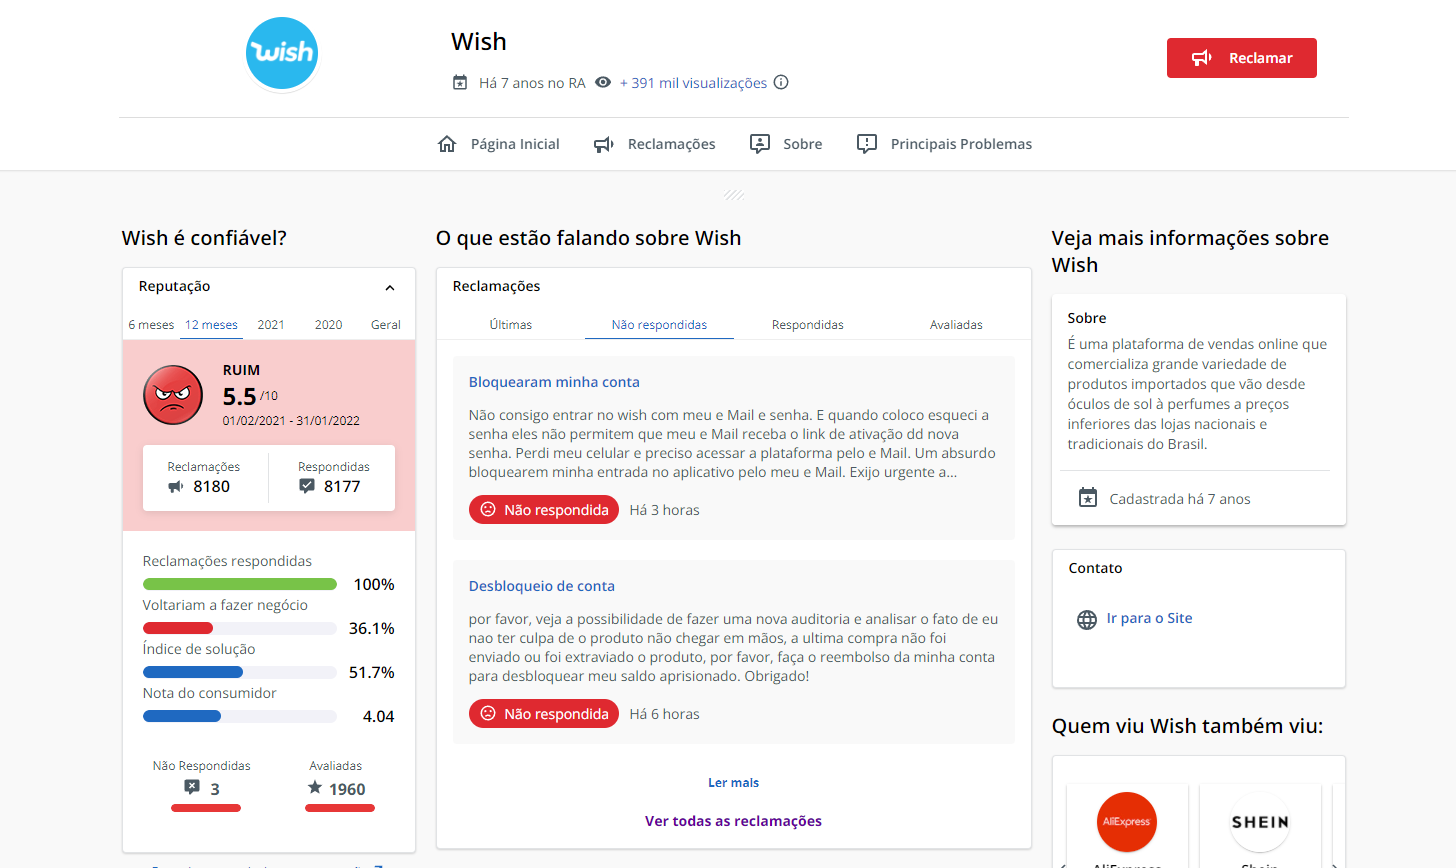Click the megaphone icon next to 8180
Screen dimensions: 1456x868
pos(176,486)
